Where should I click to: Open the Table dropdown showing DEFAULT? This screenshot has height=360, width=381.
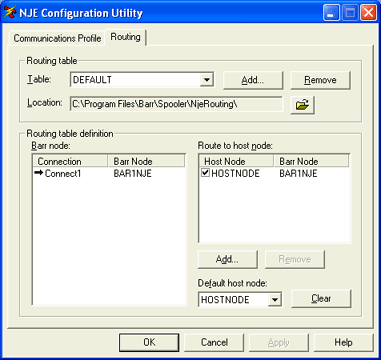(207, 80)
